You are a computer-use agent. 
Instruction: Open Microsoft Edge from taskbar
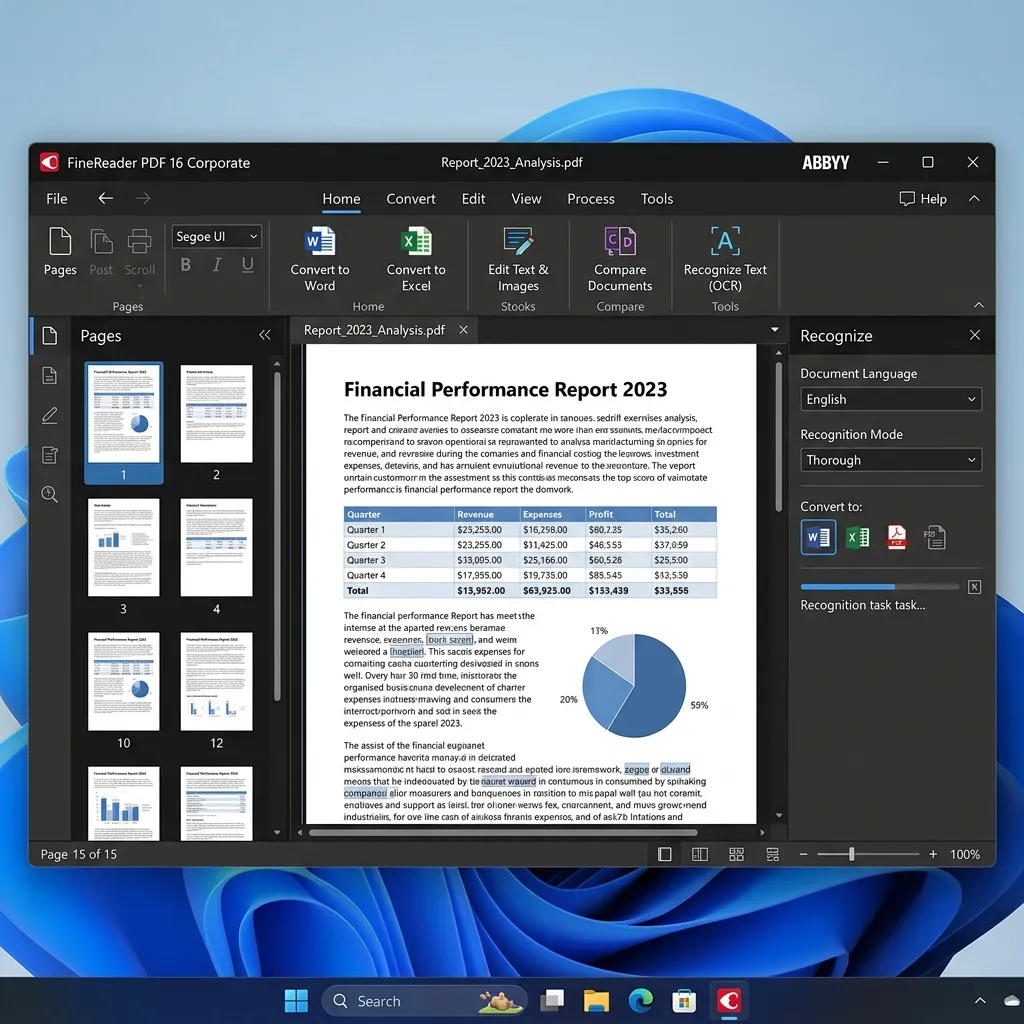(641, 1000)
